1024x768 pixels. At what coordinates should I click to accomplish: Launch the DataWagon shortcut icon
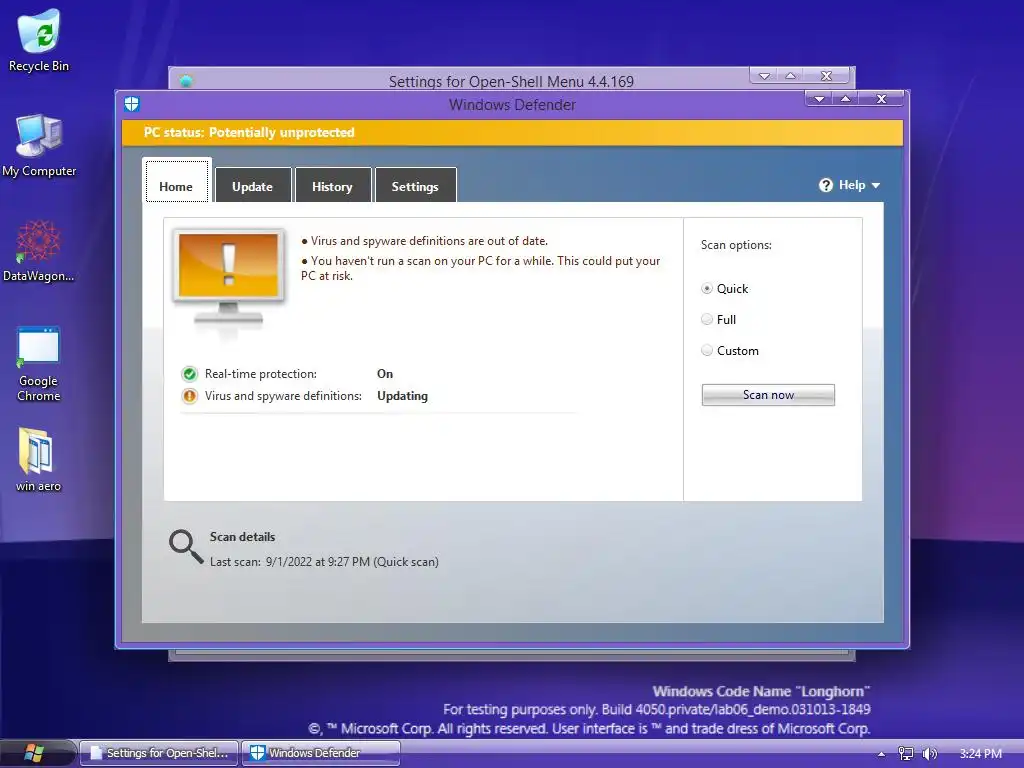39,251
